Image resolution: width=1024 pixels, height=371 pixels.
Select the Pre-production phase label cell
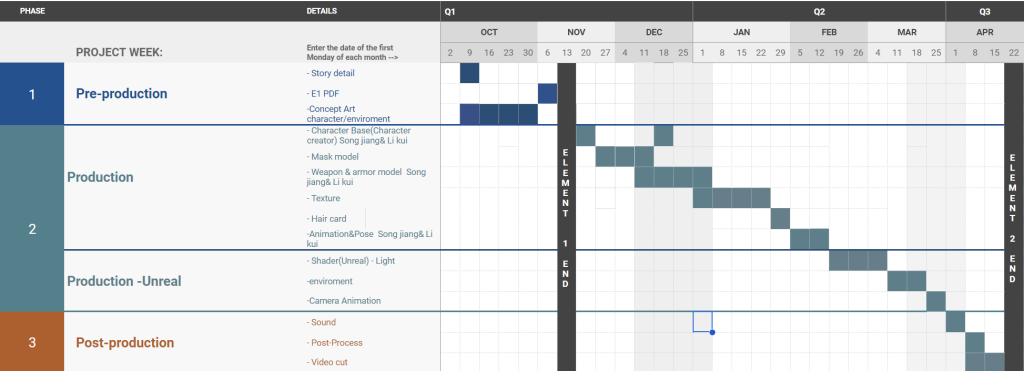121,93
